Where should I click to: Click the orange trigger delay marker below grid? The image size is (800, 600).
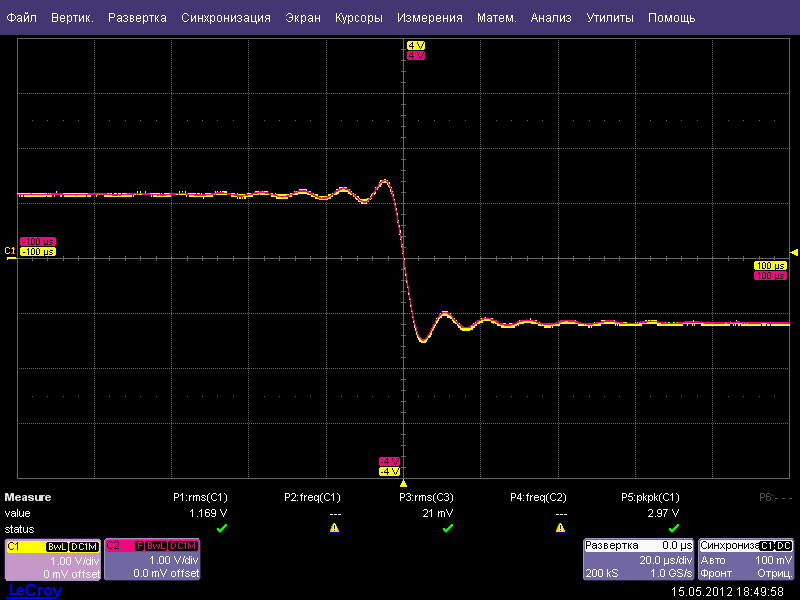click(x=403, y=483)
